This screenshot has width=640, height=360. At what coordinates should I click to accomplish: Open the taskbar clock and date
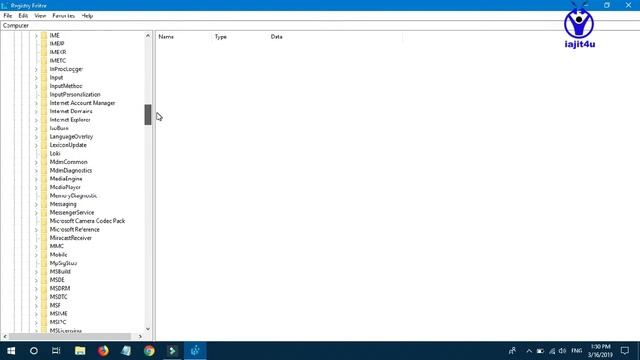point(600,351)
